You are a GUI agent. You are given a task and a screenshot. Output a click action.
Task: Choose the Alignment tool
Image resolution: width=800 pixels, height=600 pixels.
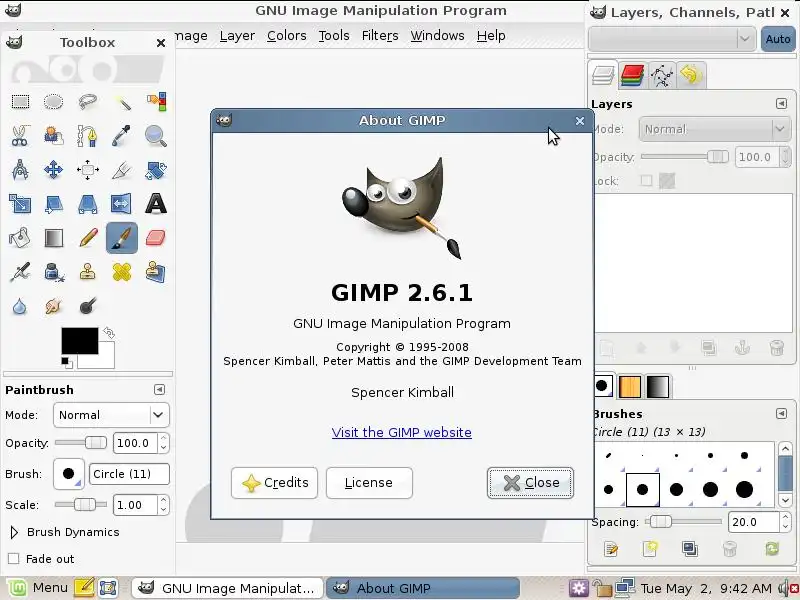88,170
